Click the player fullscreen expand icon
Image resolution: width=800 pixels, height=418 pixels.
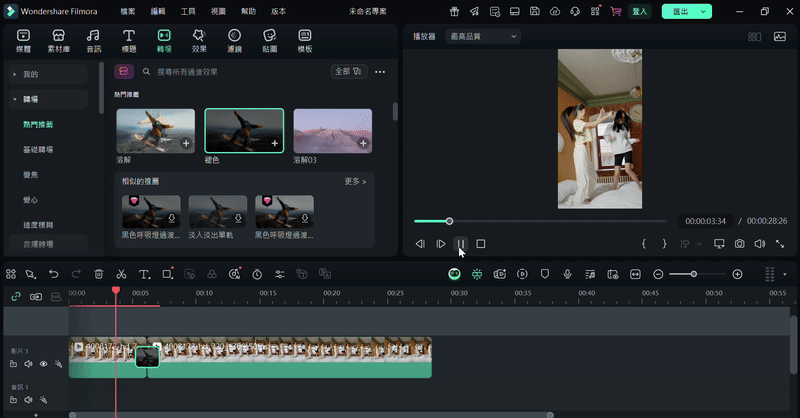coord(780,244)
